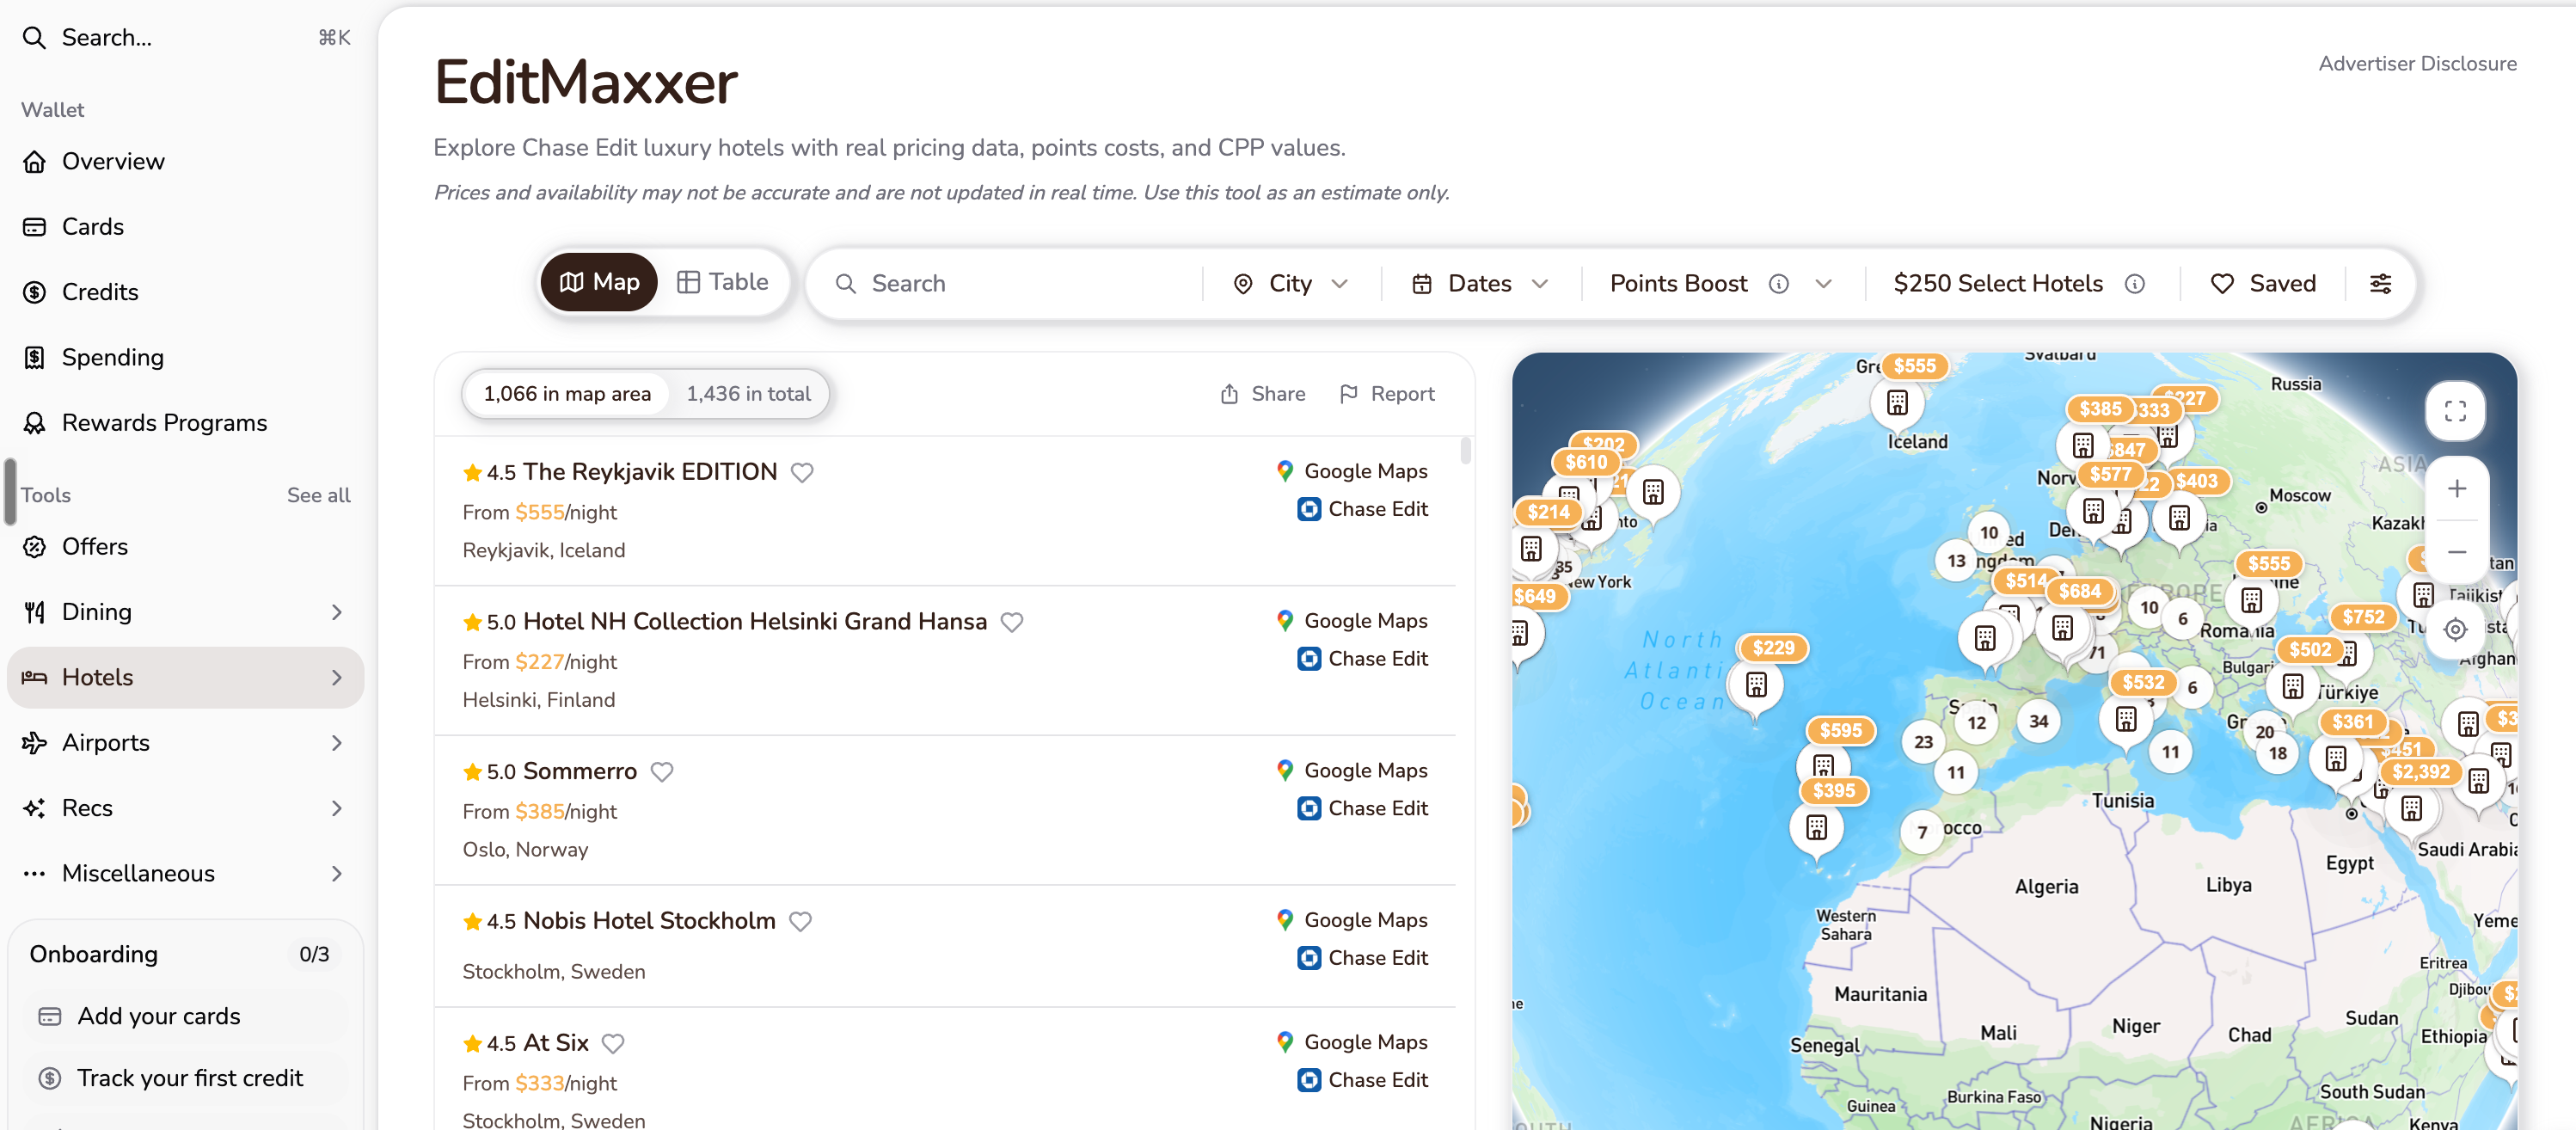Toggle the Saved hotels filter
This screenshot has height=1130, width=2576.
click(x=2263, y=284)
